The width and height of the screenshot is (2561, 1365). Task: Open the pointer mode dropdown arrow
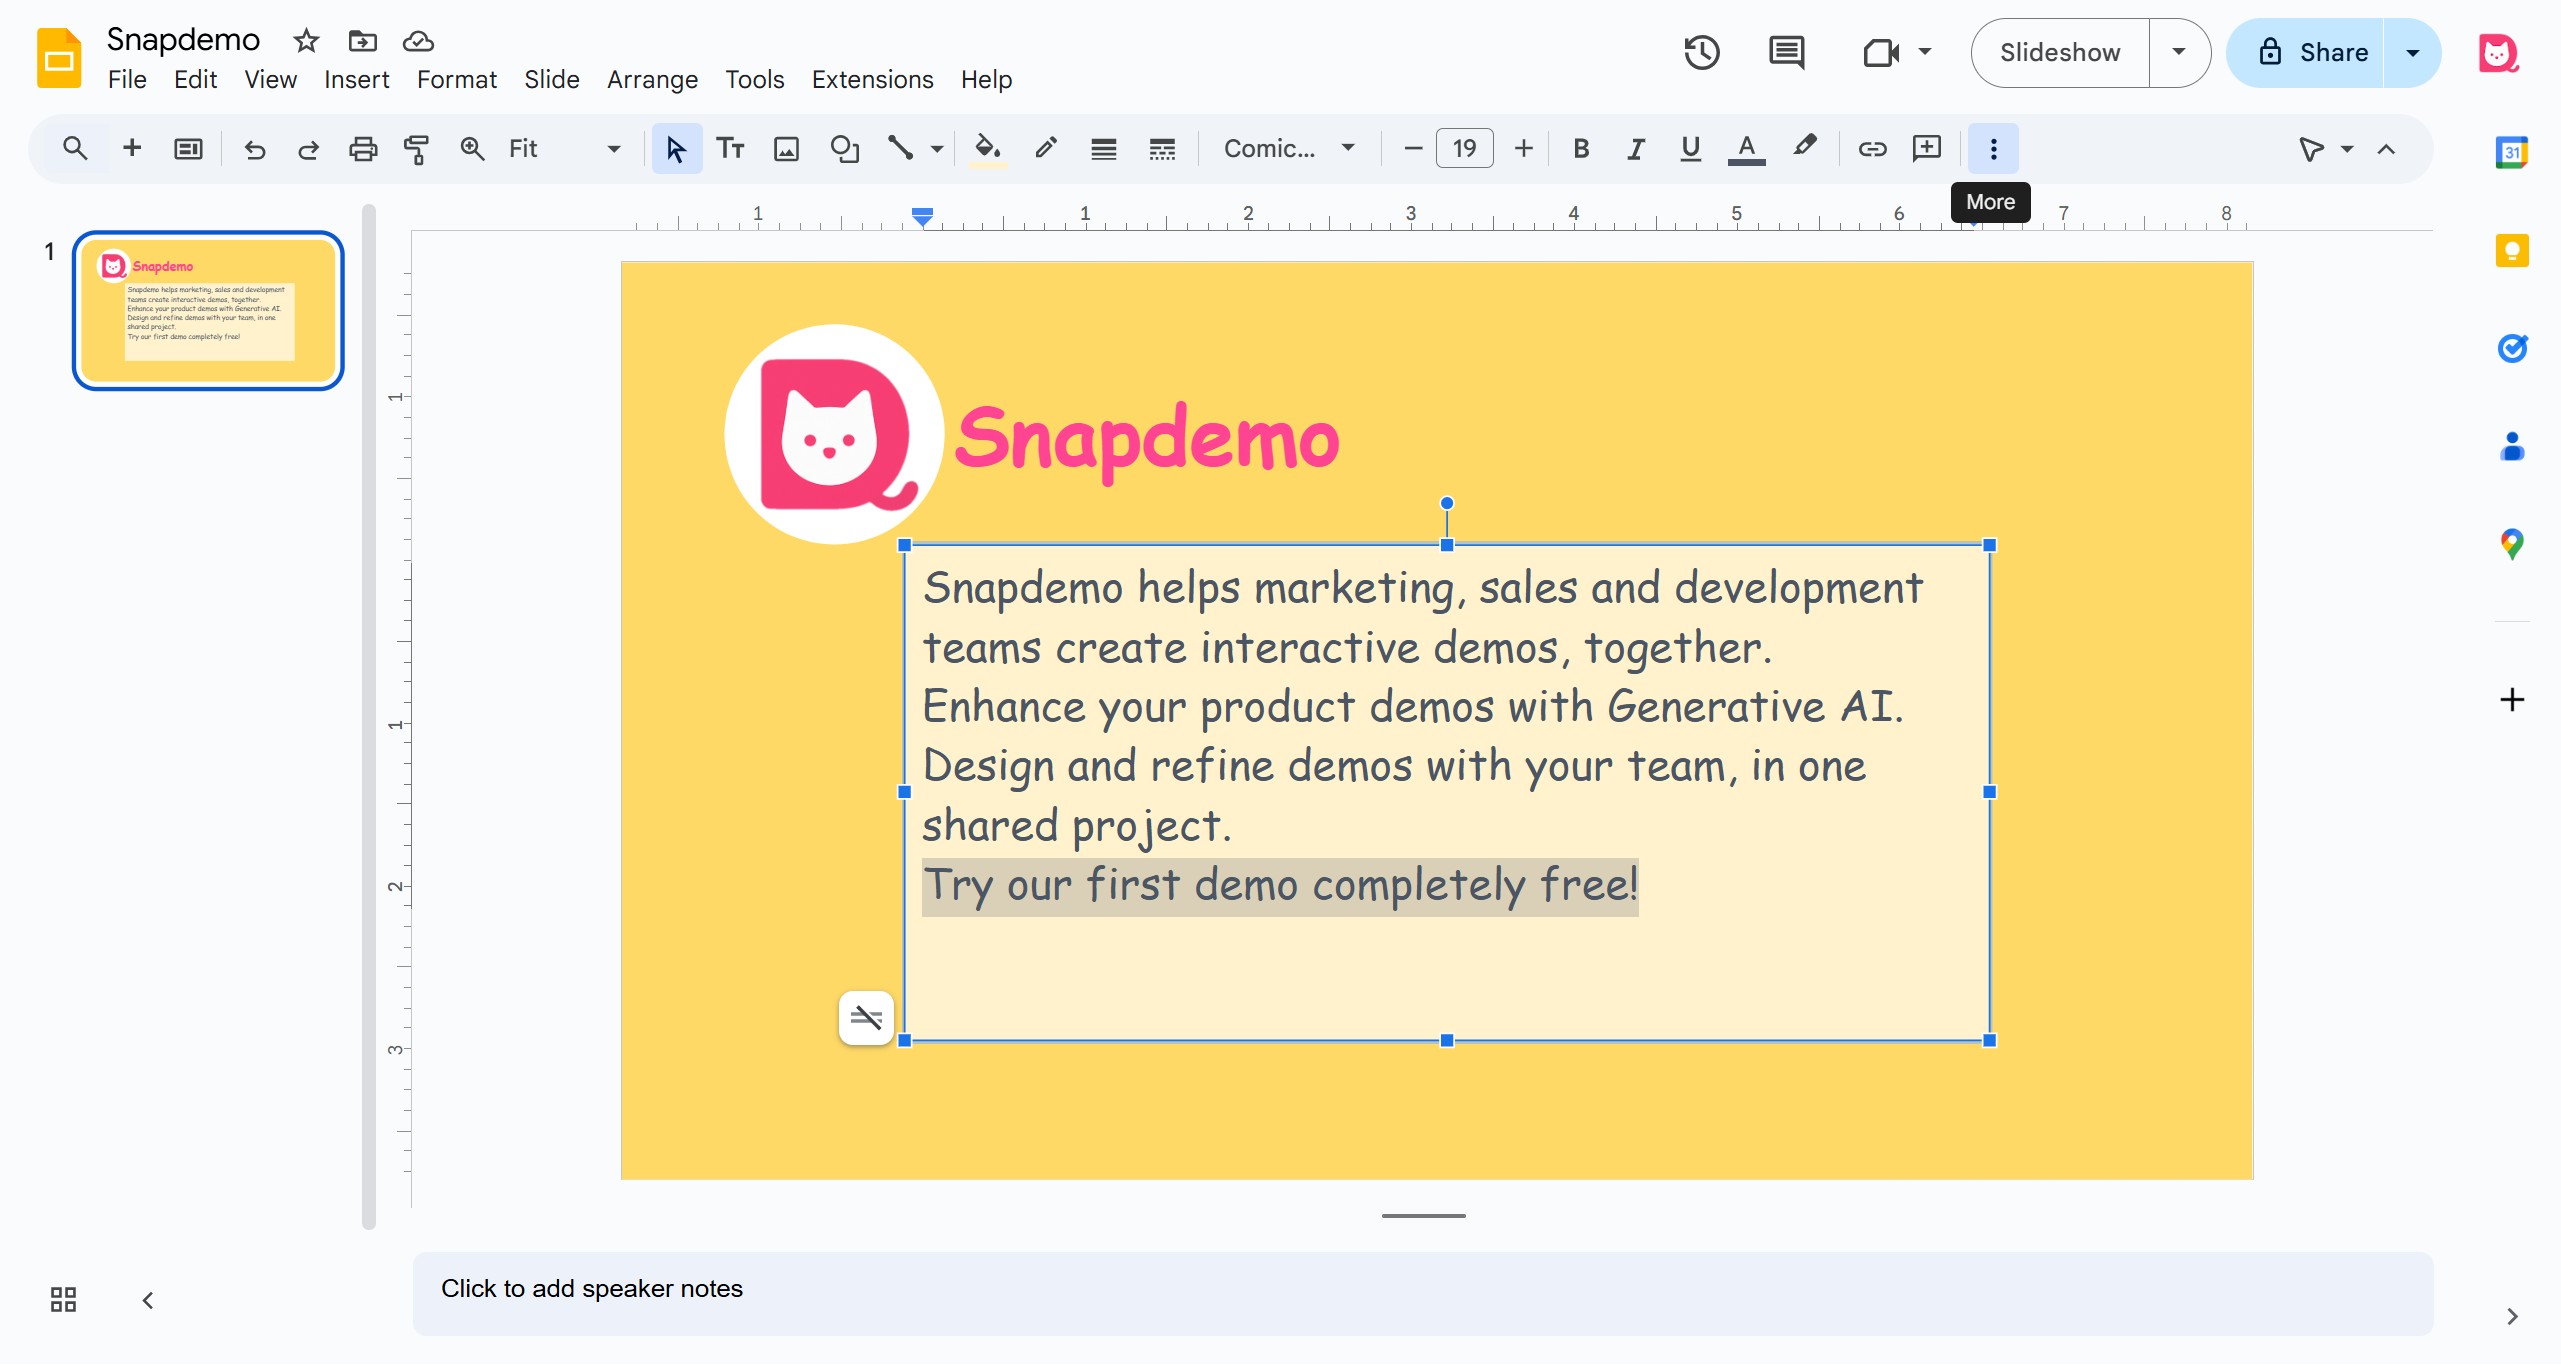tap(2347, 149)
